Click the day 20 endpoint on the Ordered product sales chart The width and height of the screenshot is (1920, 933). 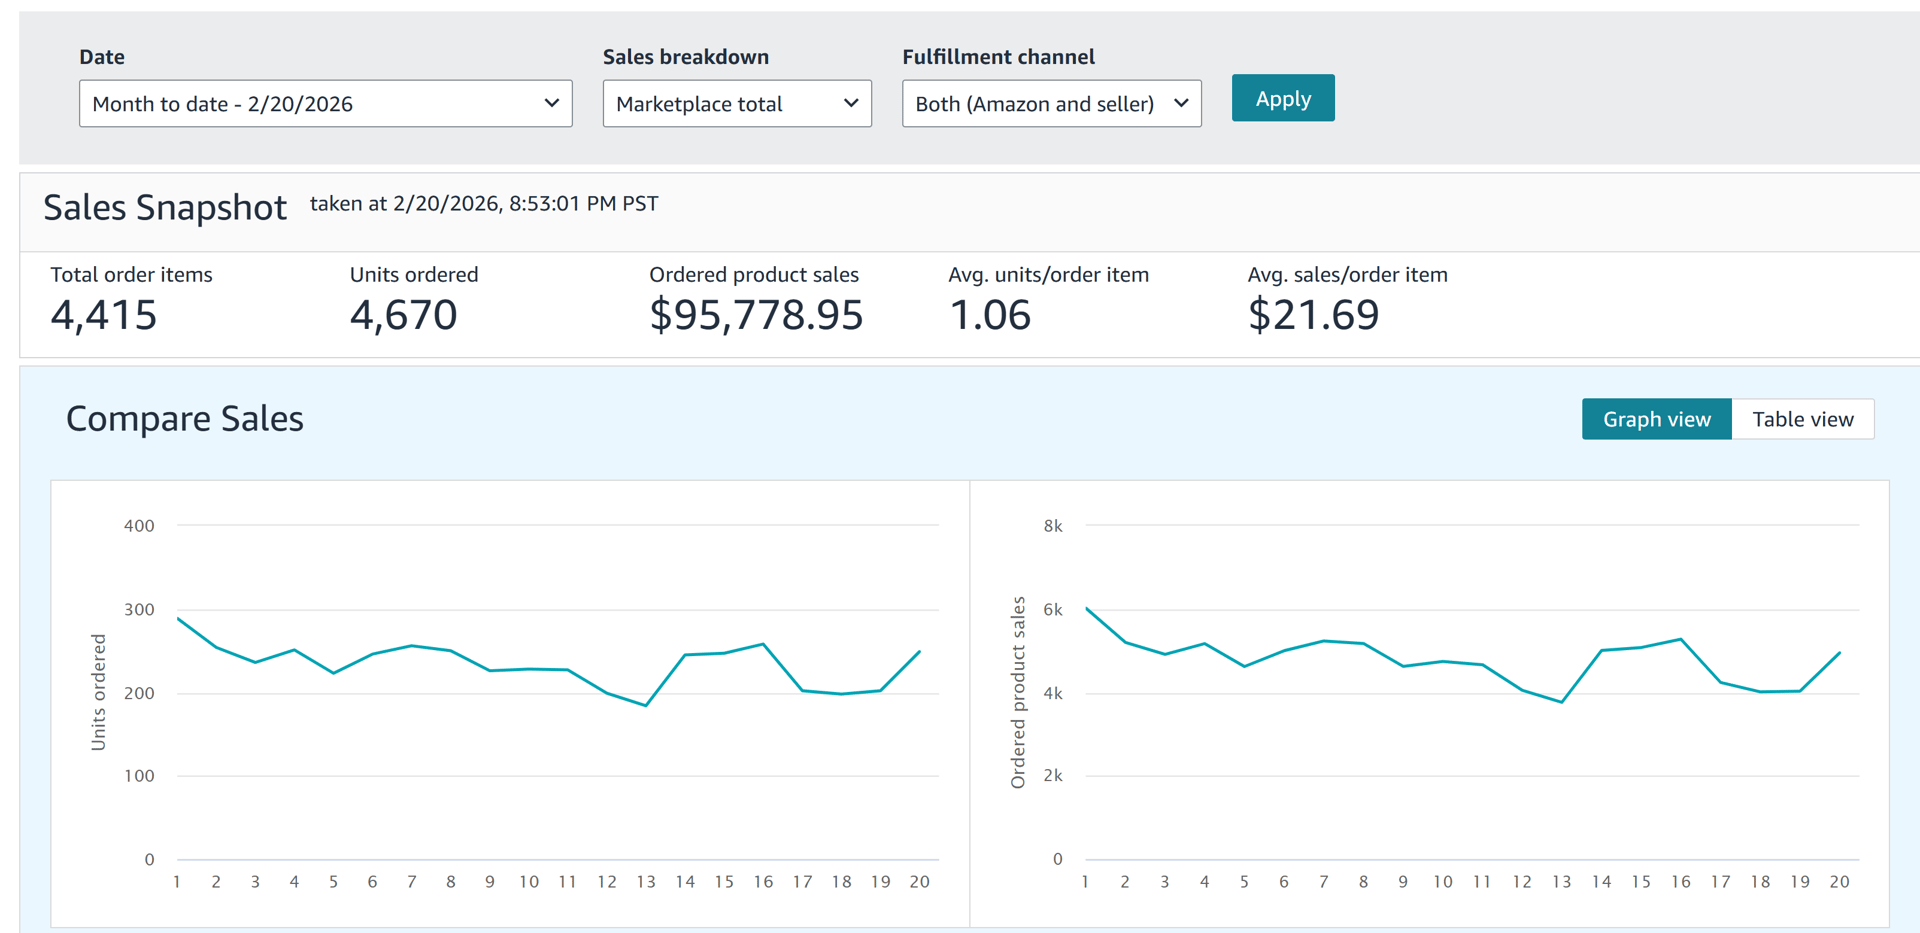coord(1839,653)
